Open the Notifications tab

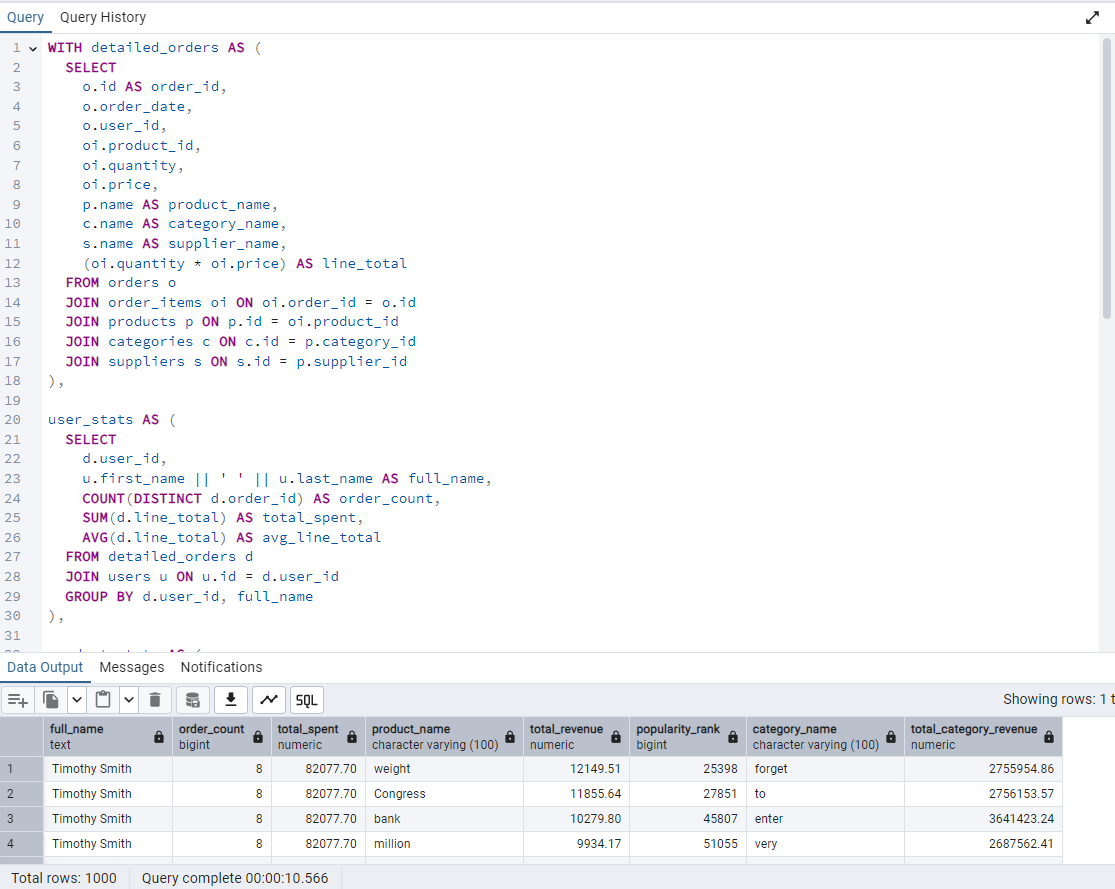click(x=221, y=667)
